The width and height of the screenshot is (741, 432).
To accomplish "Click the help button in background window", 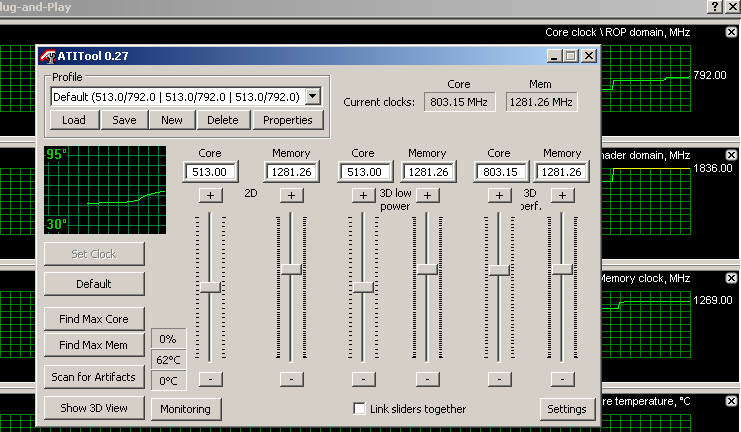I will click(x=714, y=7).
